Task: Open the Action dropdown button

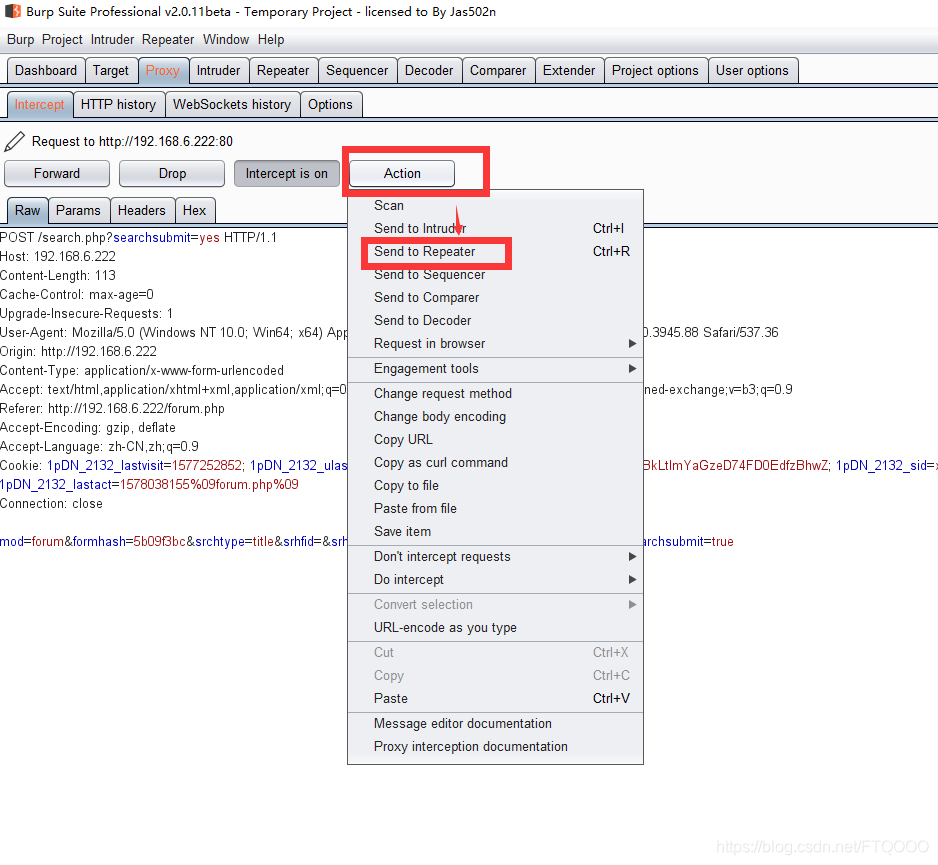Action: coord(402,173)
